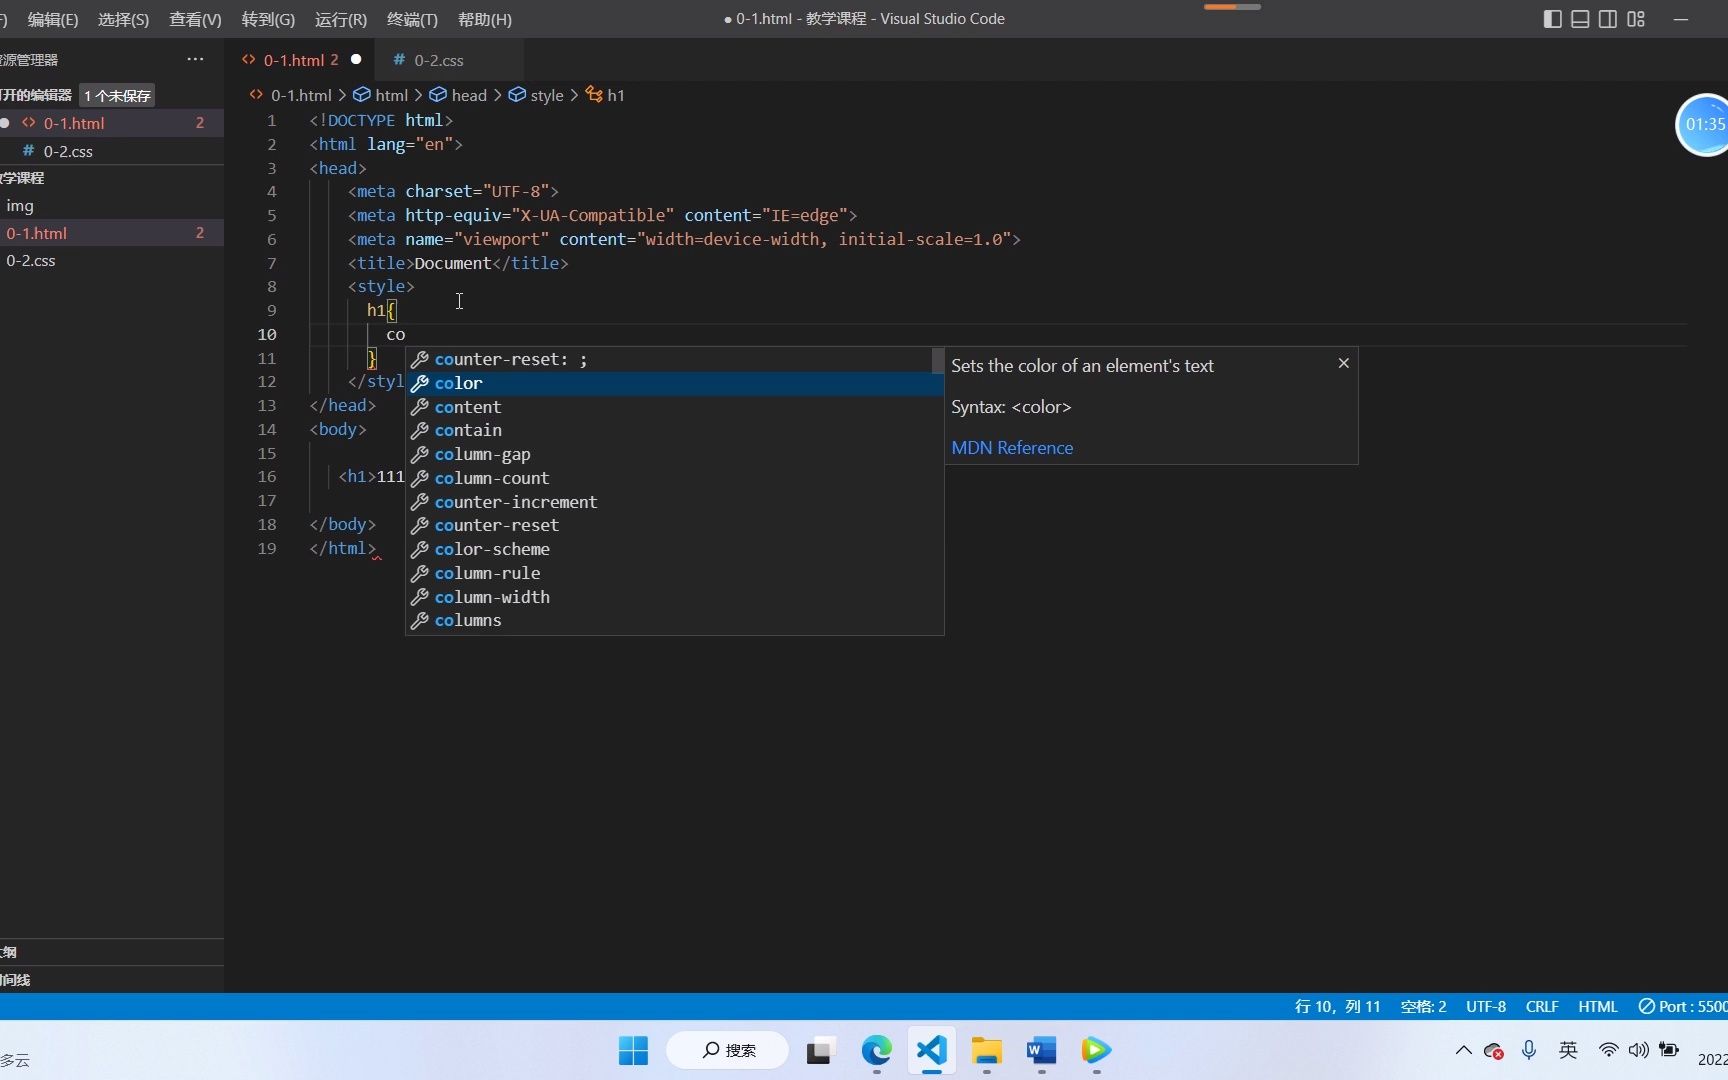This screenshot has width=1728, height=1080.
Task: Click the style breadcrumb segment
Action: [x=536, y=95]
